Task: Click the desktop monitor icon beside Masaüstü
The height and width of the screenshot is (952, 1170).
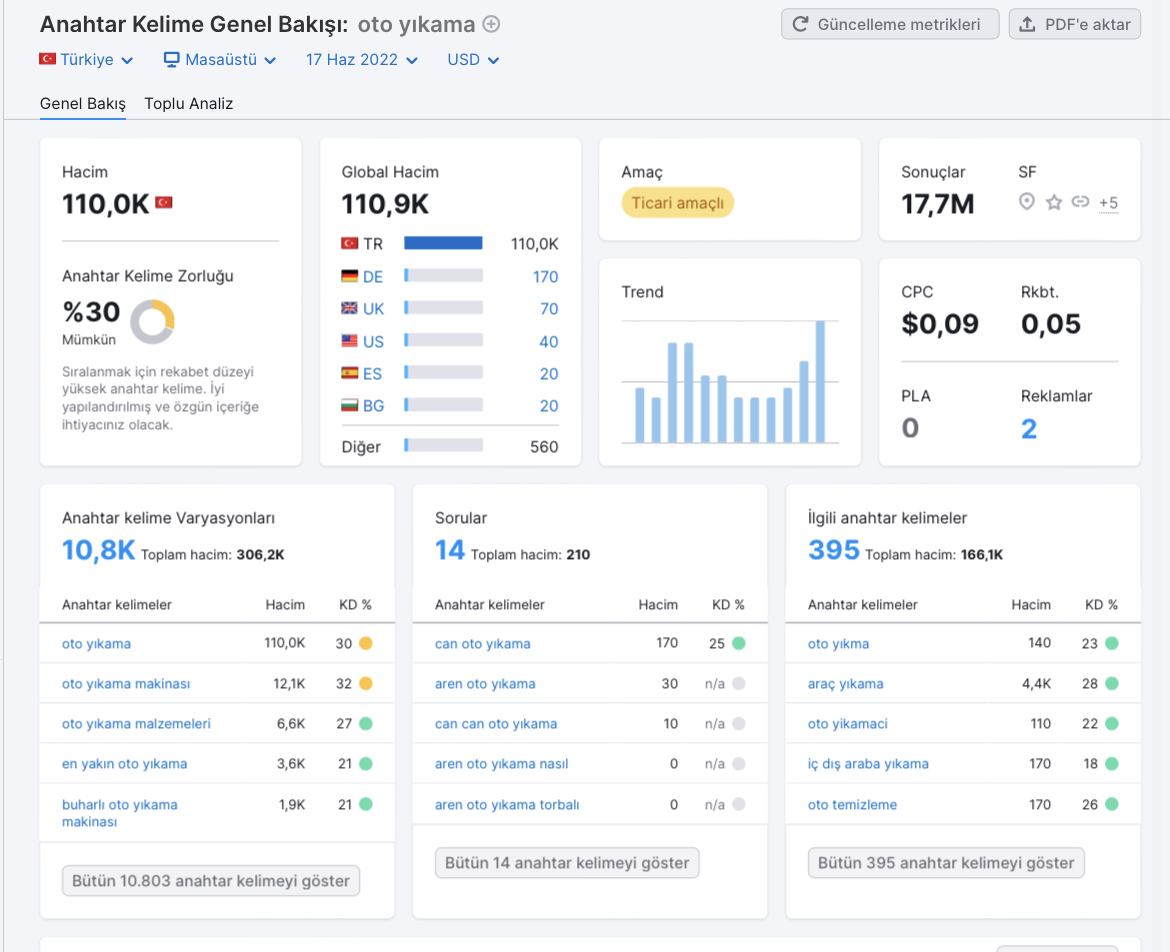Action: (x=172, y=60)
